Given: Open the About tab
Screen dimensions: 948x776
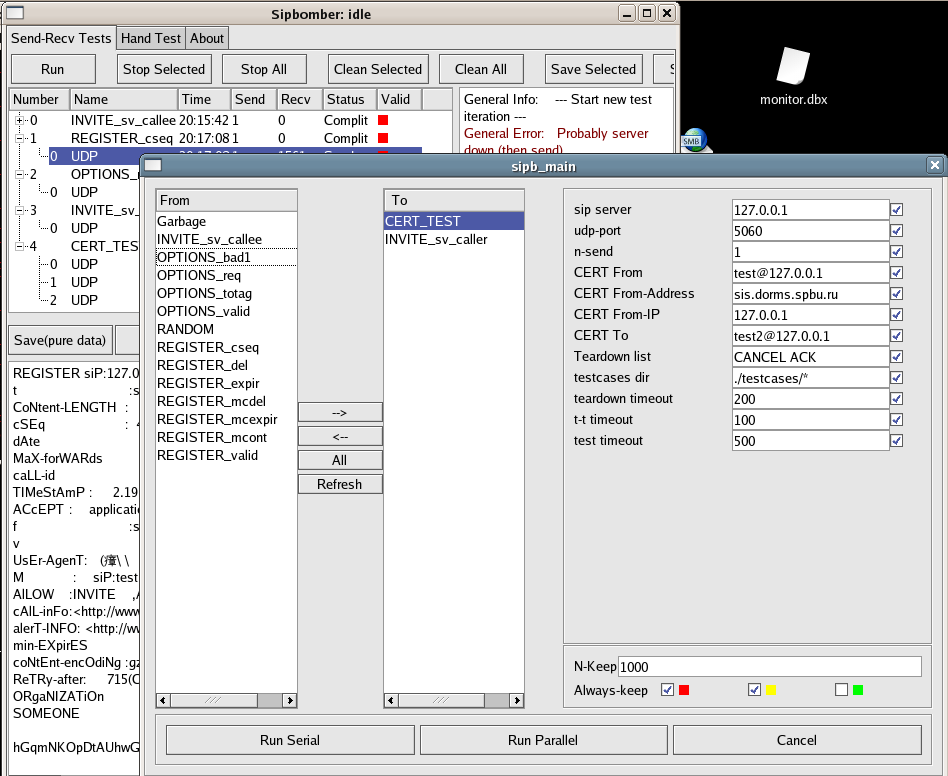Looking at the screenshot, I should coord(207,38).
